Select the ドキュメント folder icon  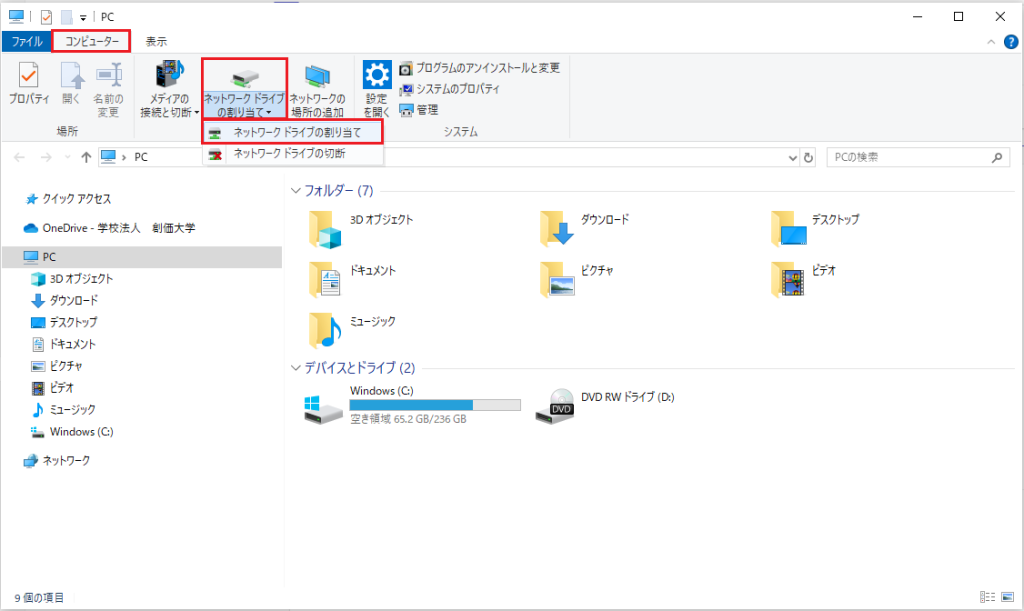pos(325,279)
